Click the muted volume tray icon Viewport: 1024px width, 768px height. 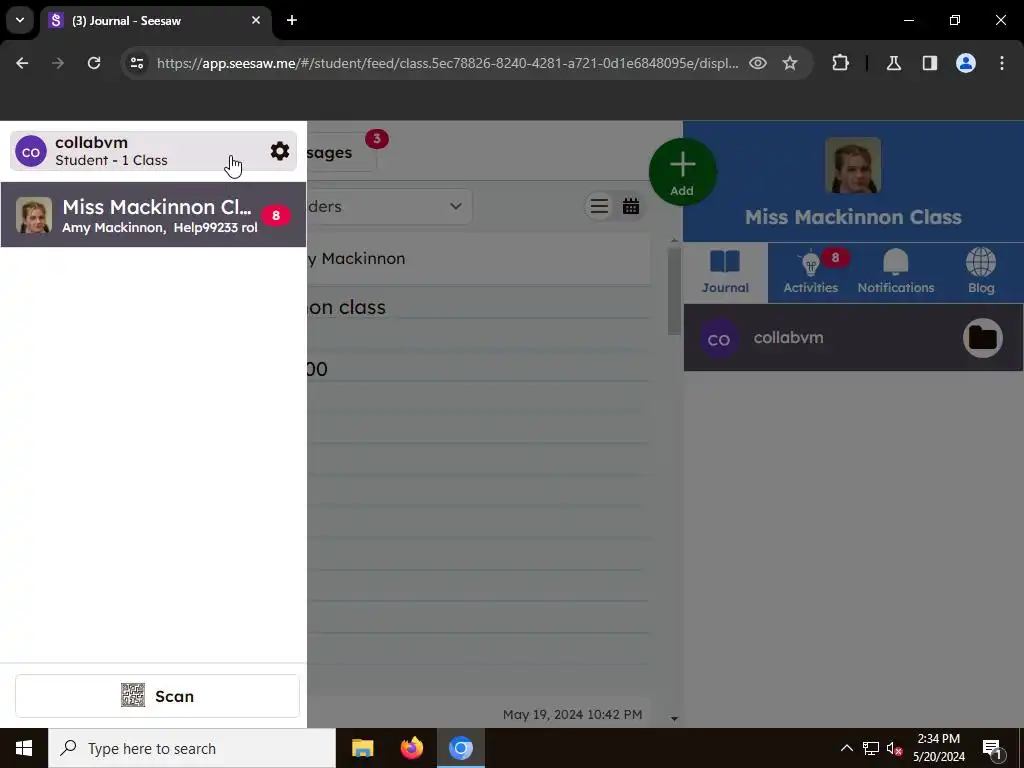point(895,748)
